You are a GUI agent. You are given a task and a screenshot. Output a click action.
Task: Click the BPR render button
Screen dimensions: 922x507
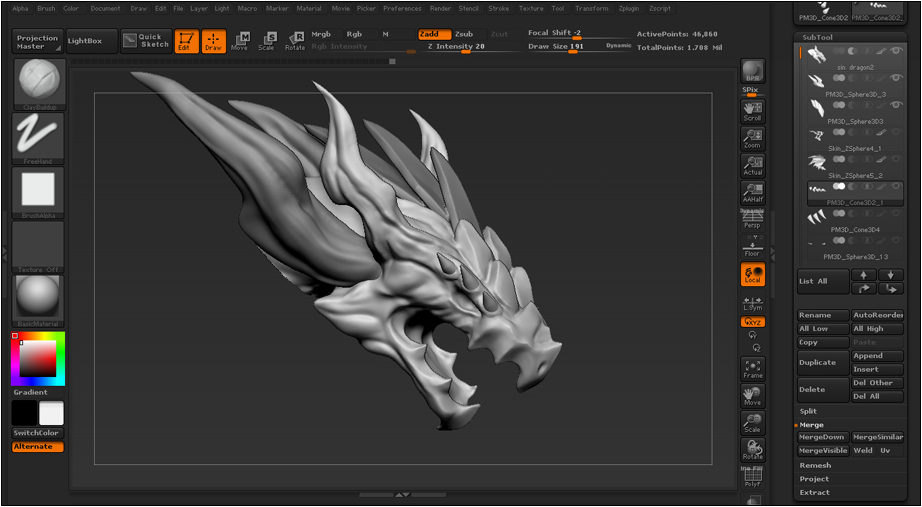(x=753, y=71)
